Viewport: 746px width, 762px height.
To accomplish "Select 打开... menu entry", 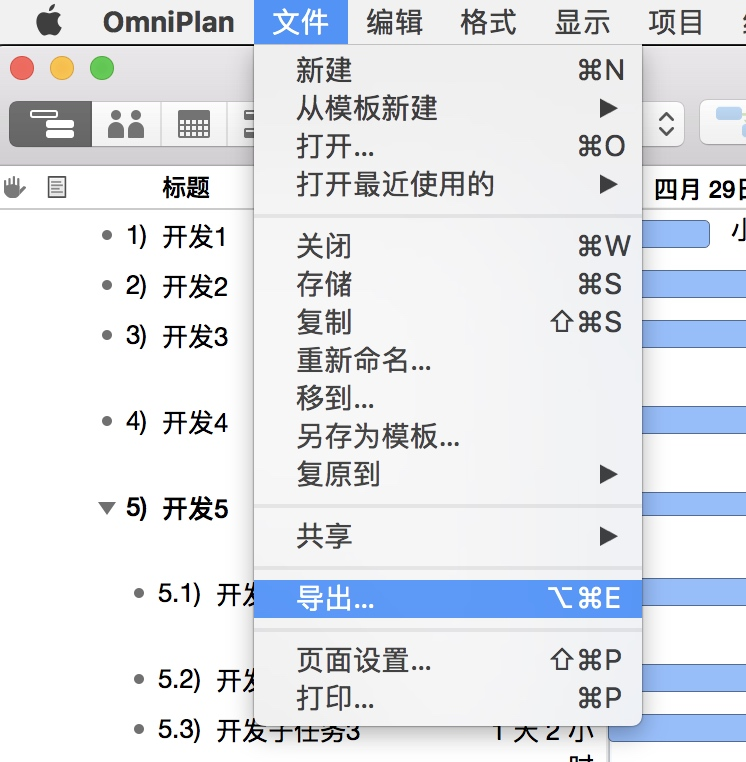I will tap(448, 146).
